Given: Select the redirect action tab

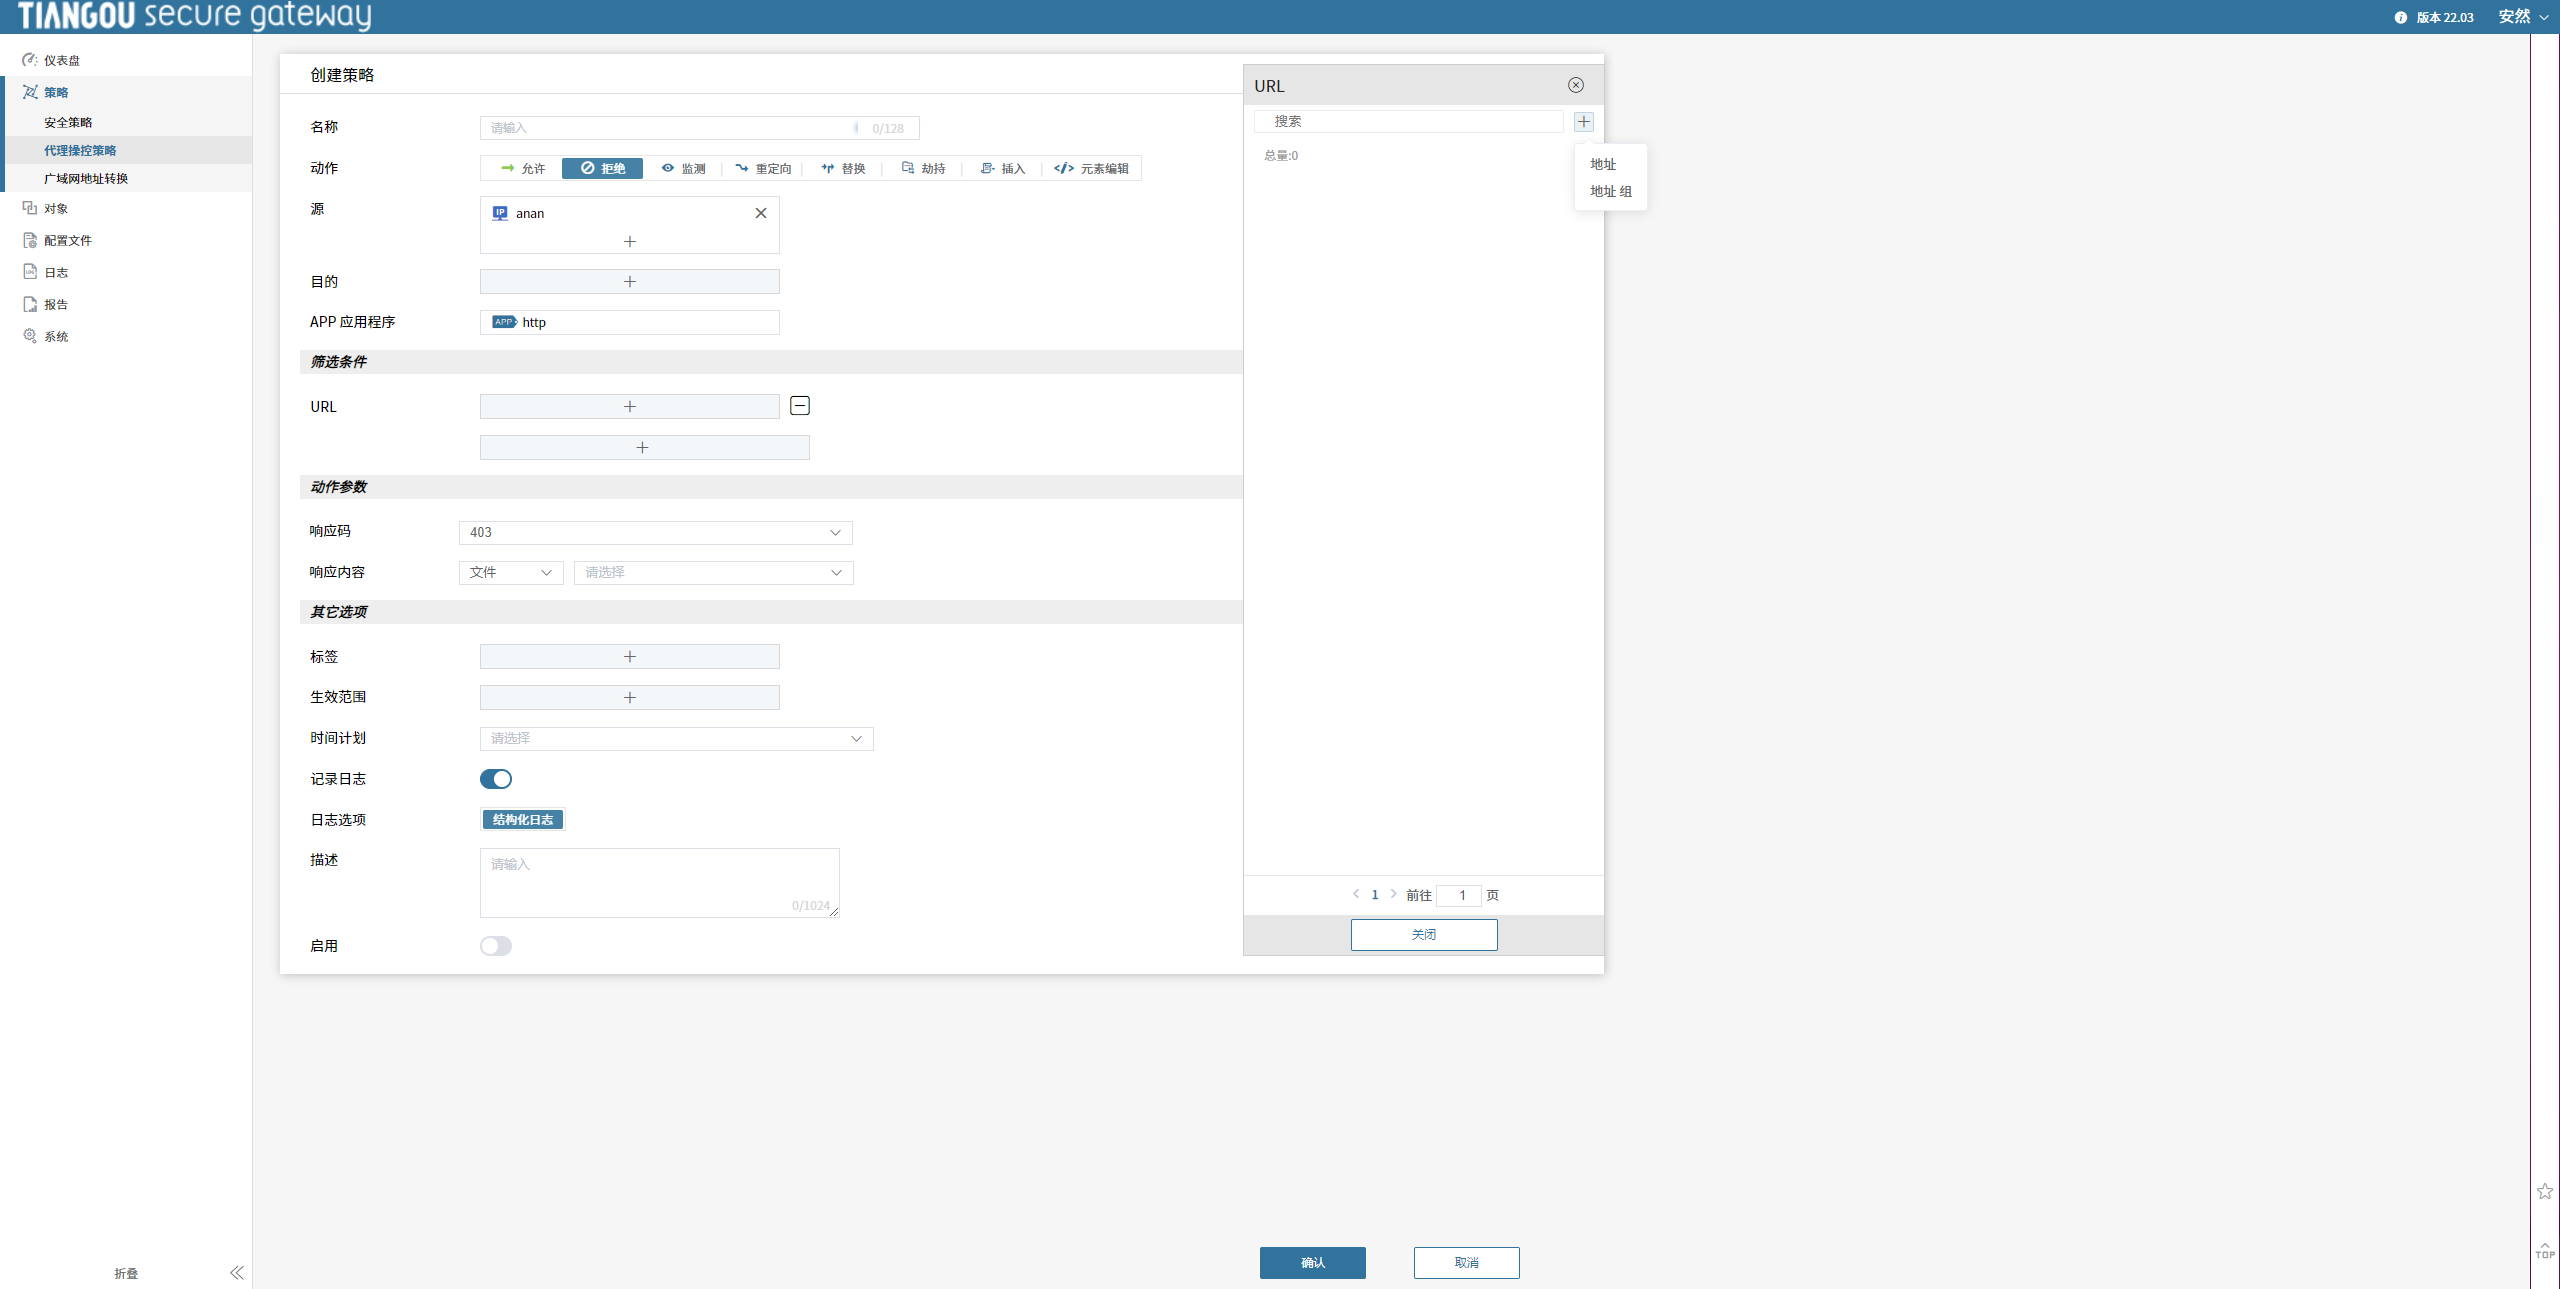Looking at the screenshot, I should (763, 169).
